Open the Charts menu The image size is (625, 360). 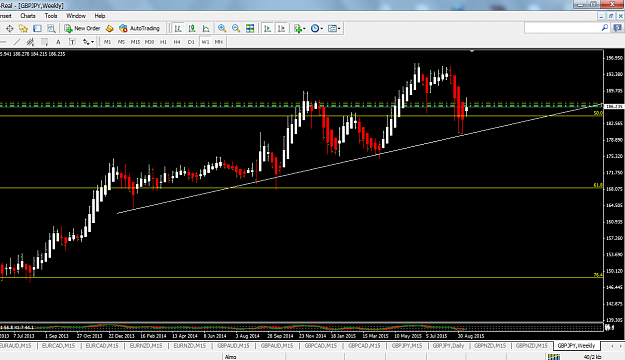28,16
